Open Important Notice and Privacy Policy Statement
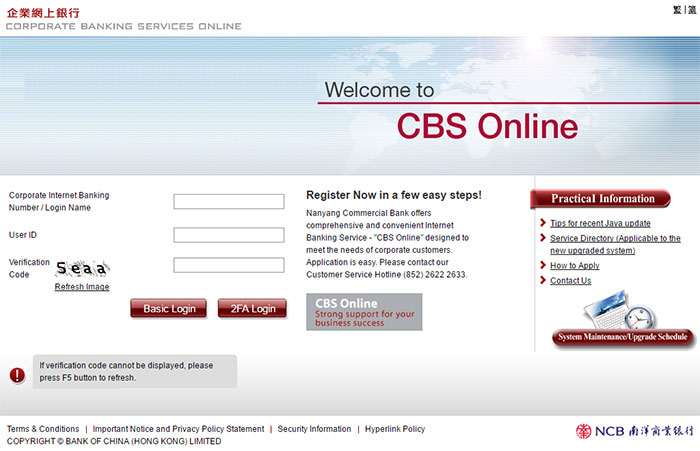The height and width of the screenshot is (451, 700). [x=178, y=429]
